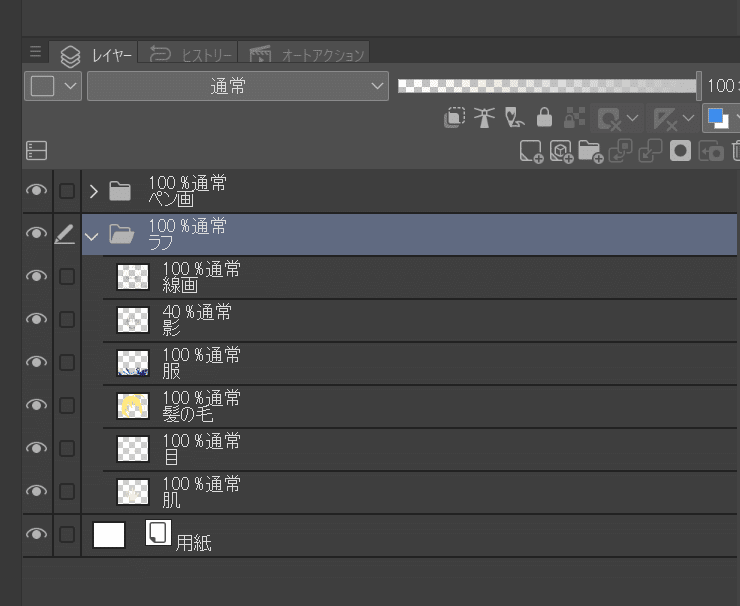Hide the ラフ folder with eye icon
The image size is (740, 606).
click(36, 233)
